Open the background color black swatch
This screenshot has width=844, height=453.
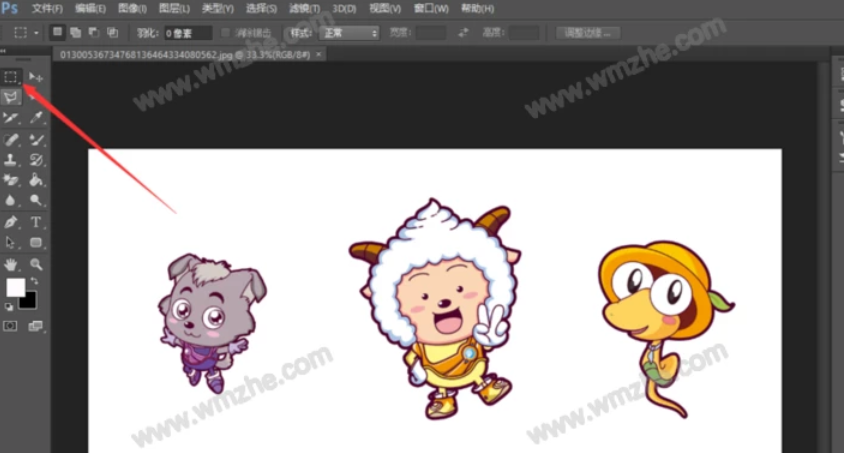(x=29, y=302)
